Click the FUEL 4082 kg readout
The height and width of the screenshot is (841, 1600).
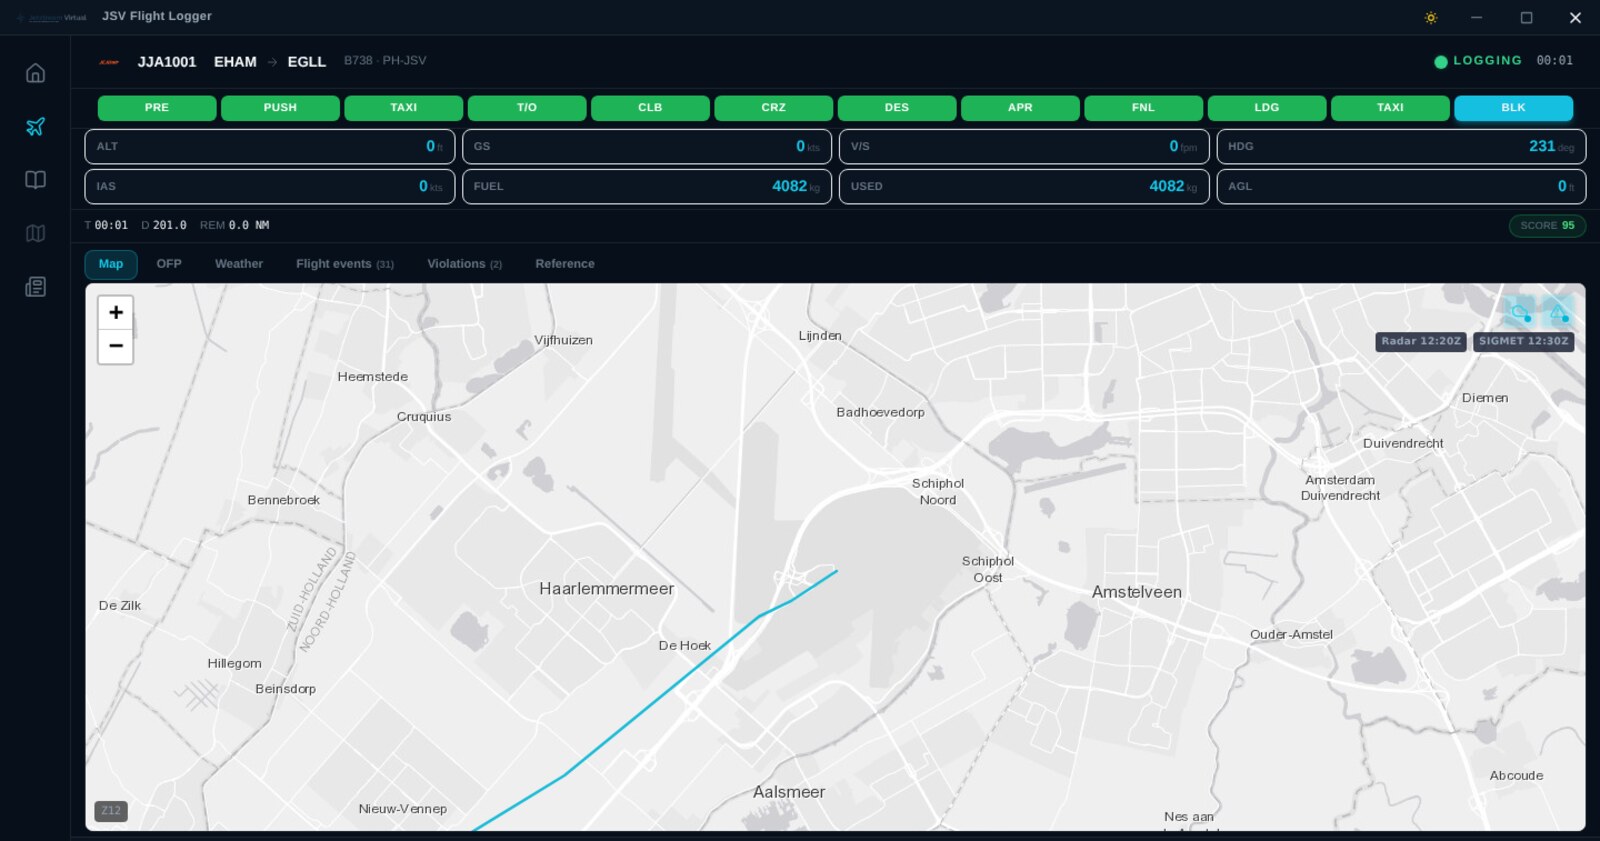click(647, 187)
